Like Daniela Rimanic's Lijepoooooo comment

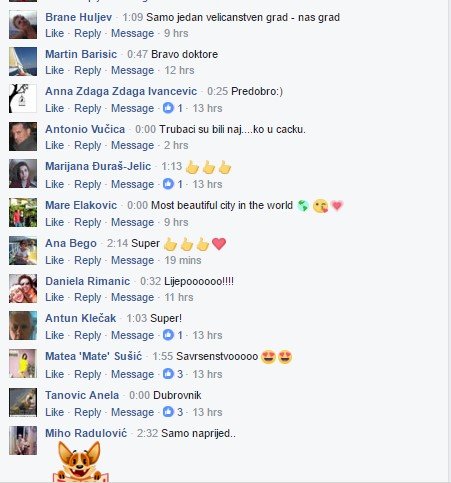point(55,297)
